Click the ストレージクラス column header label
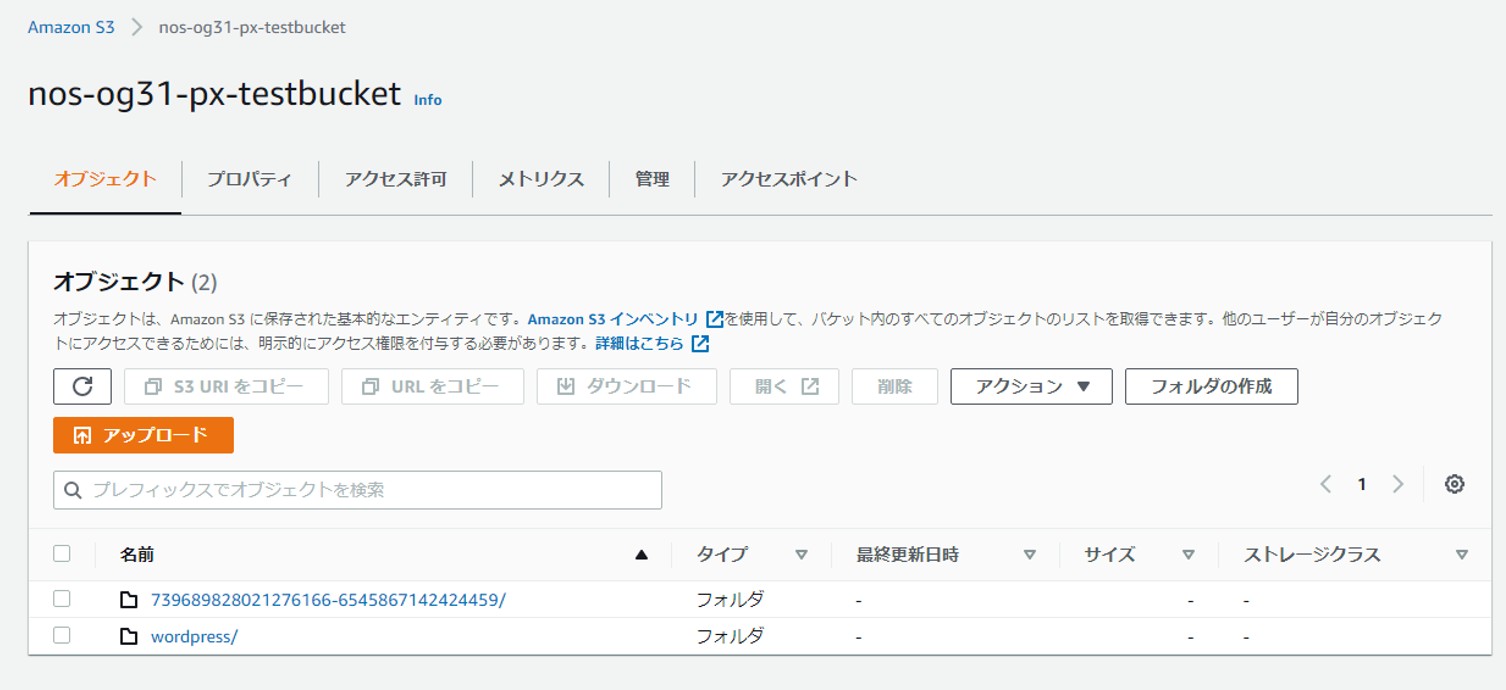Viewport: 1506px width, 690px height. [1311, 554]
